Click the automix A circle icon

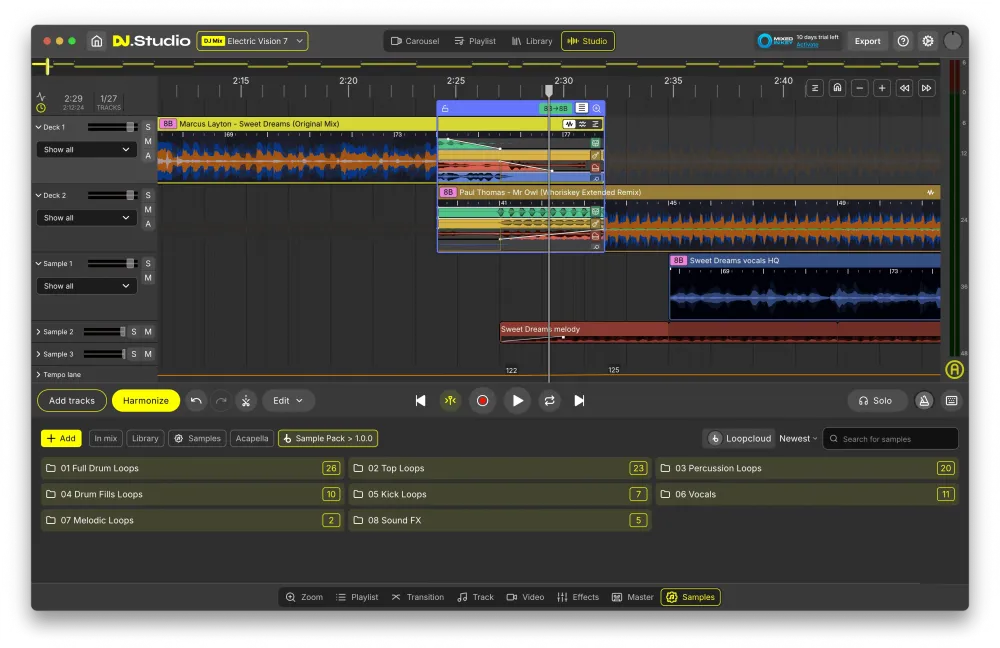pyautogui.click(x=954, y=369)
